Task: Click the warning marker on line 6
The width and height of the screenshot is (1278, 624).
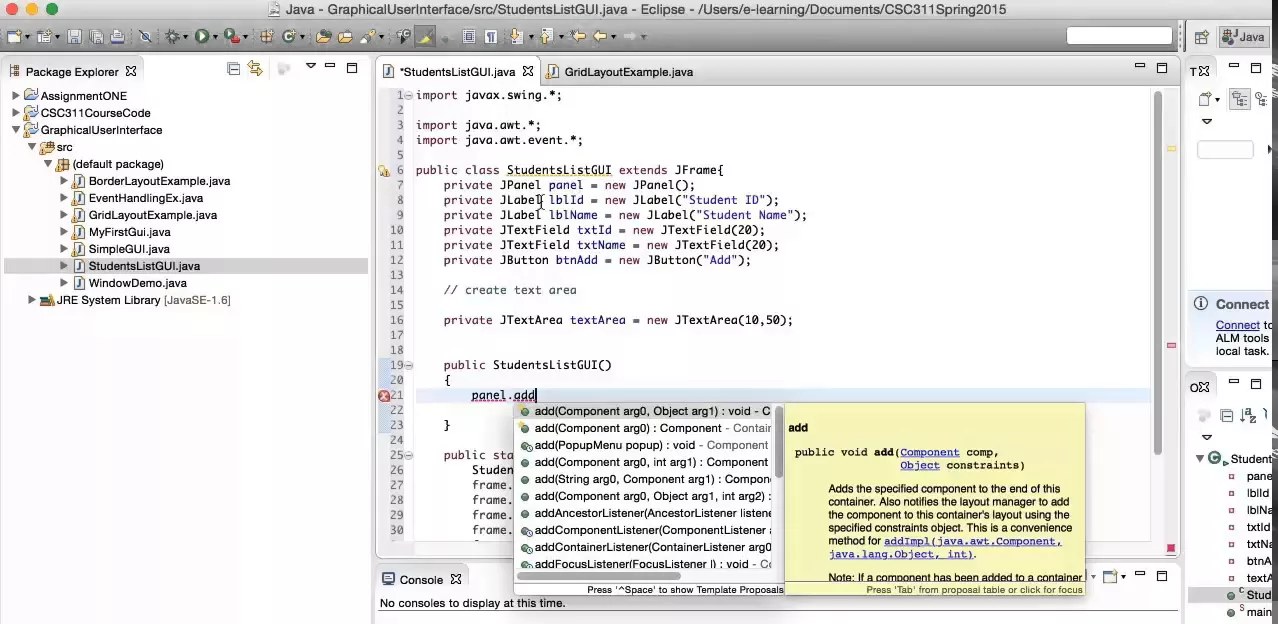Action: [x=384, y=171]
